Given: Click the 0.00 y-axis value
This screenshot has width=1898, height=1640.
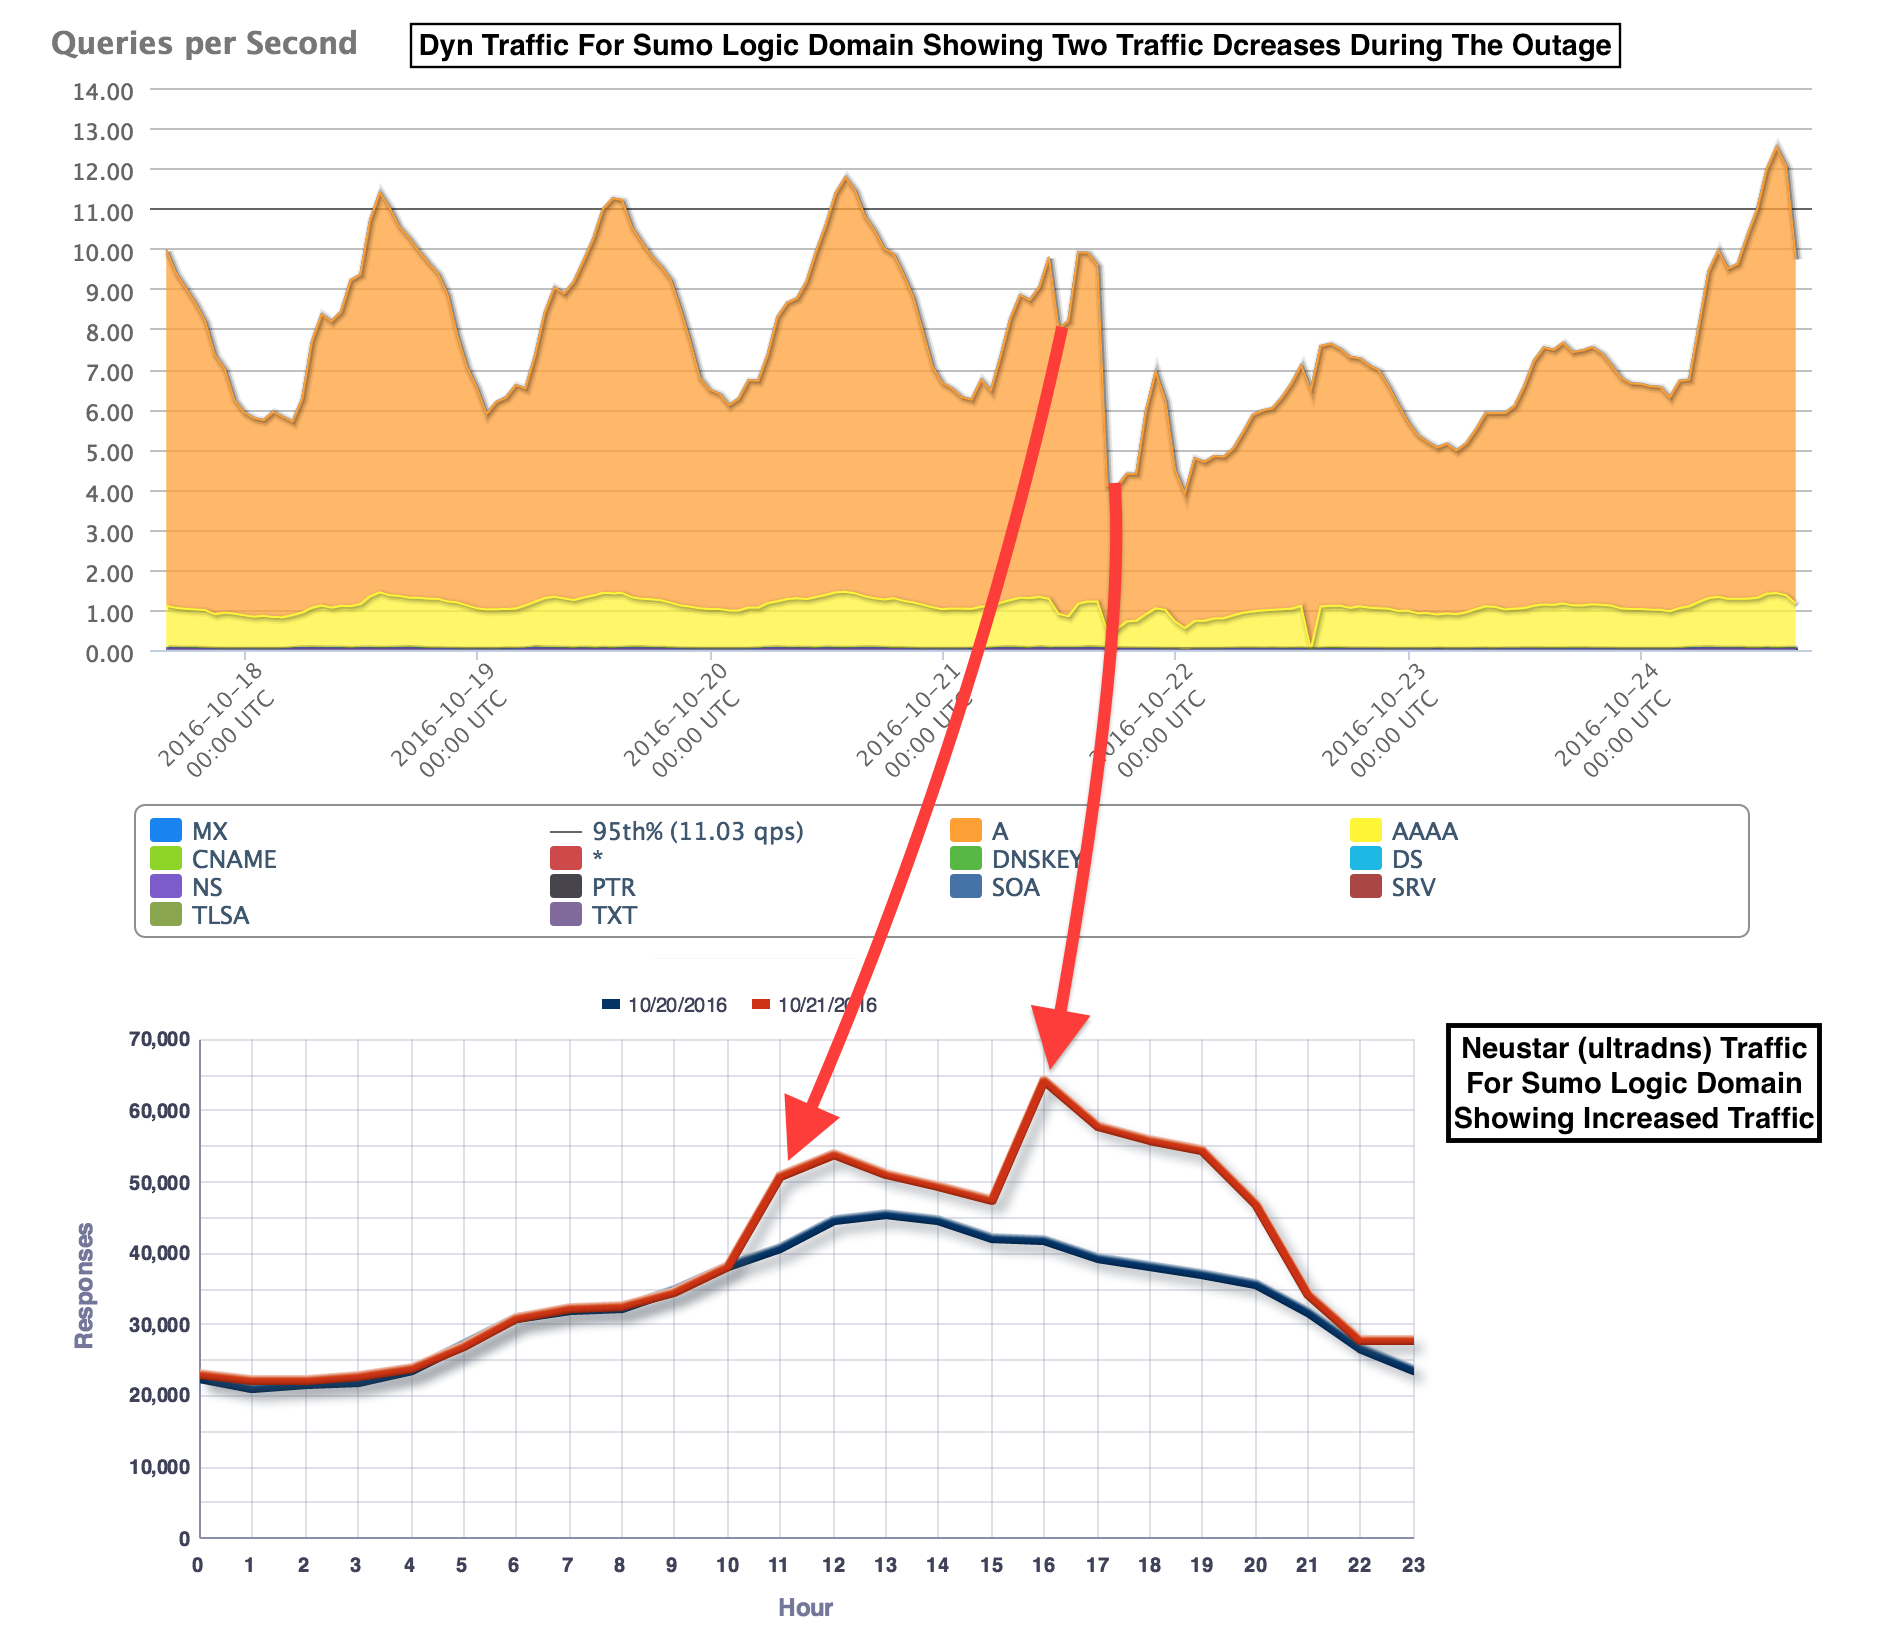Looking at the screenshot, I should [x=109, y=653].
